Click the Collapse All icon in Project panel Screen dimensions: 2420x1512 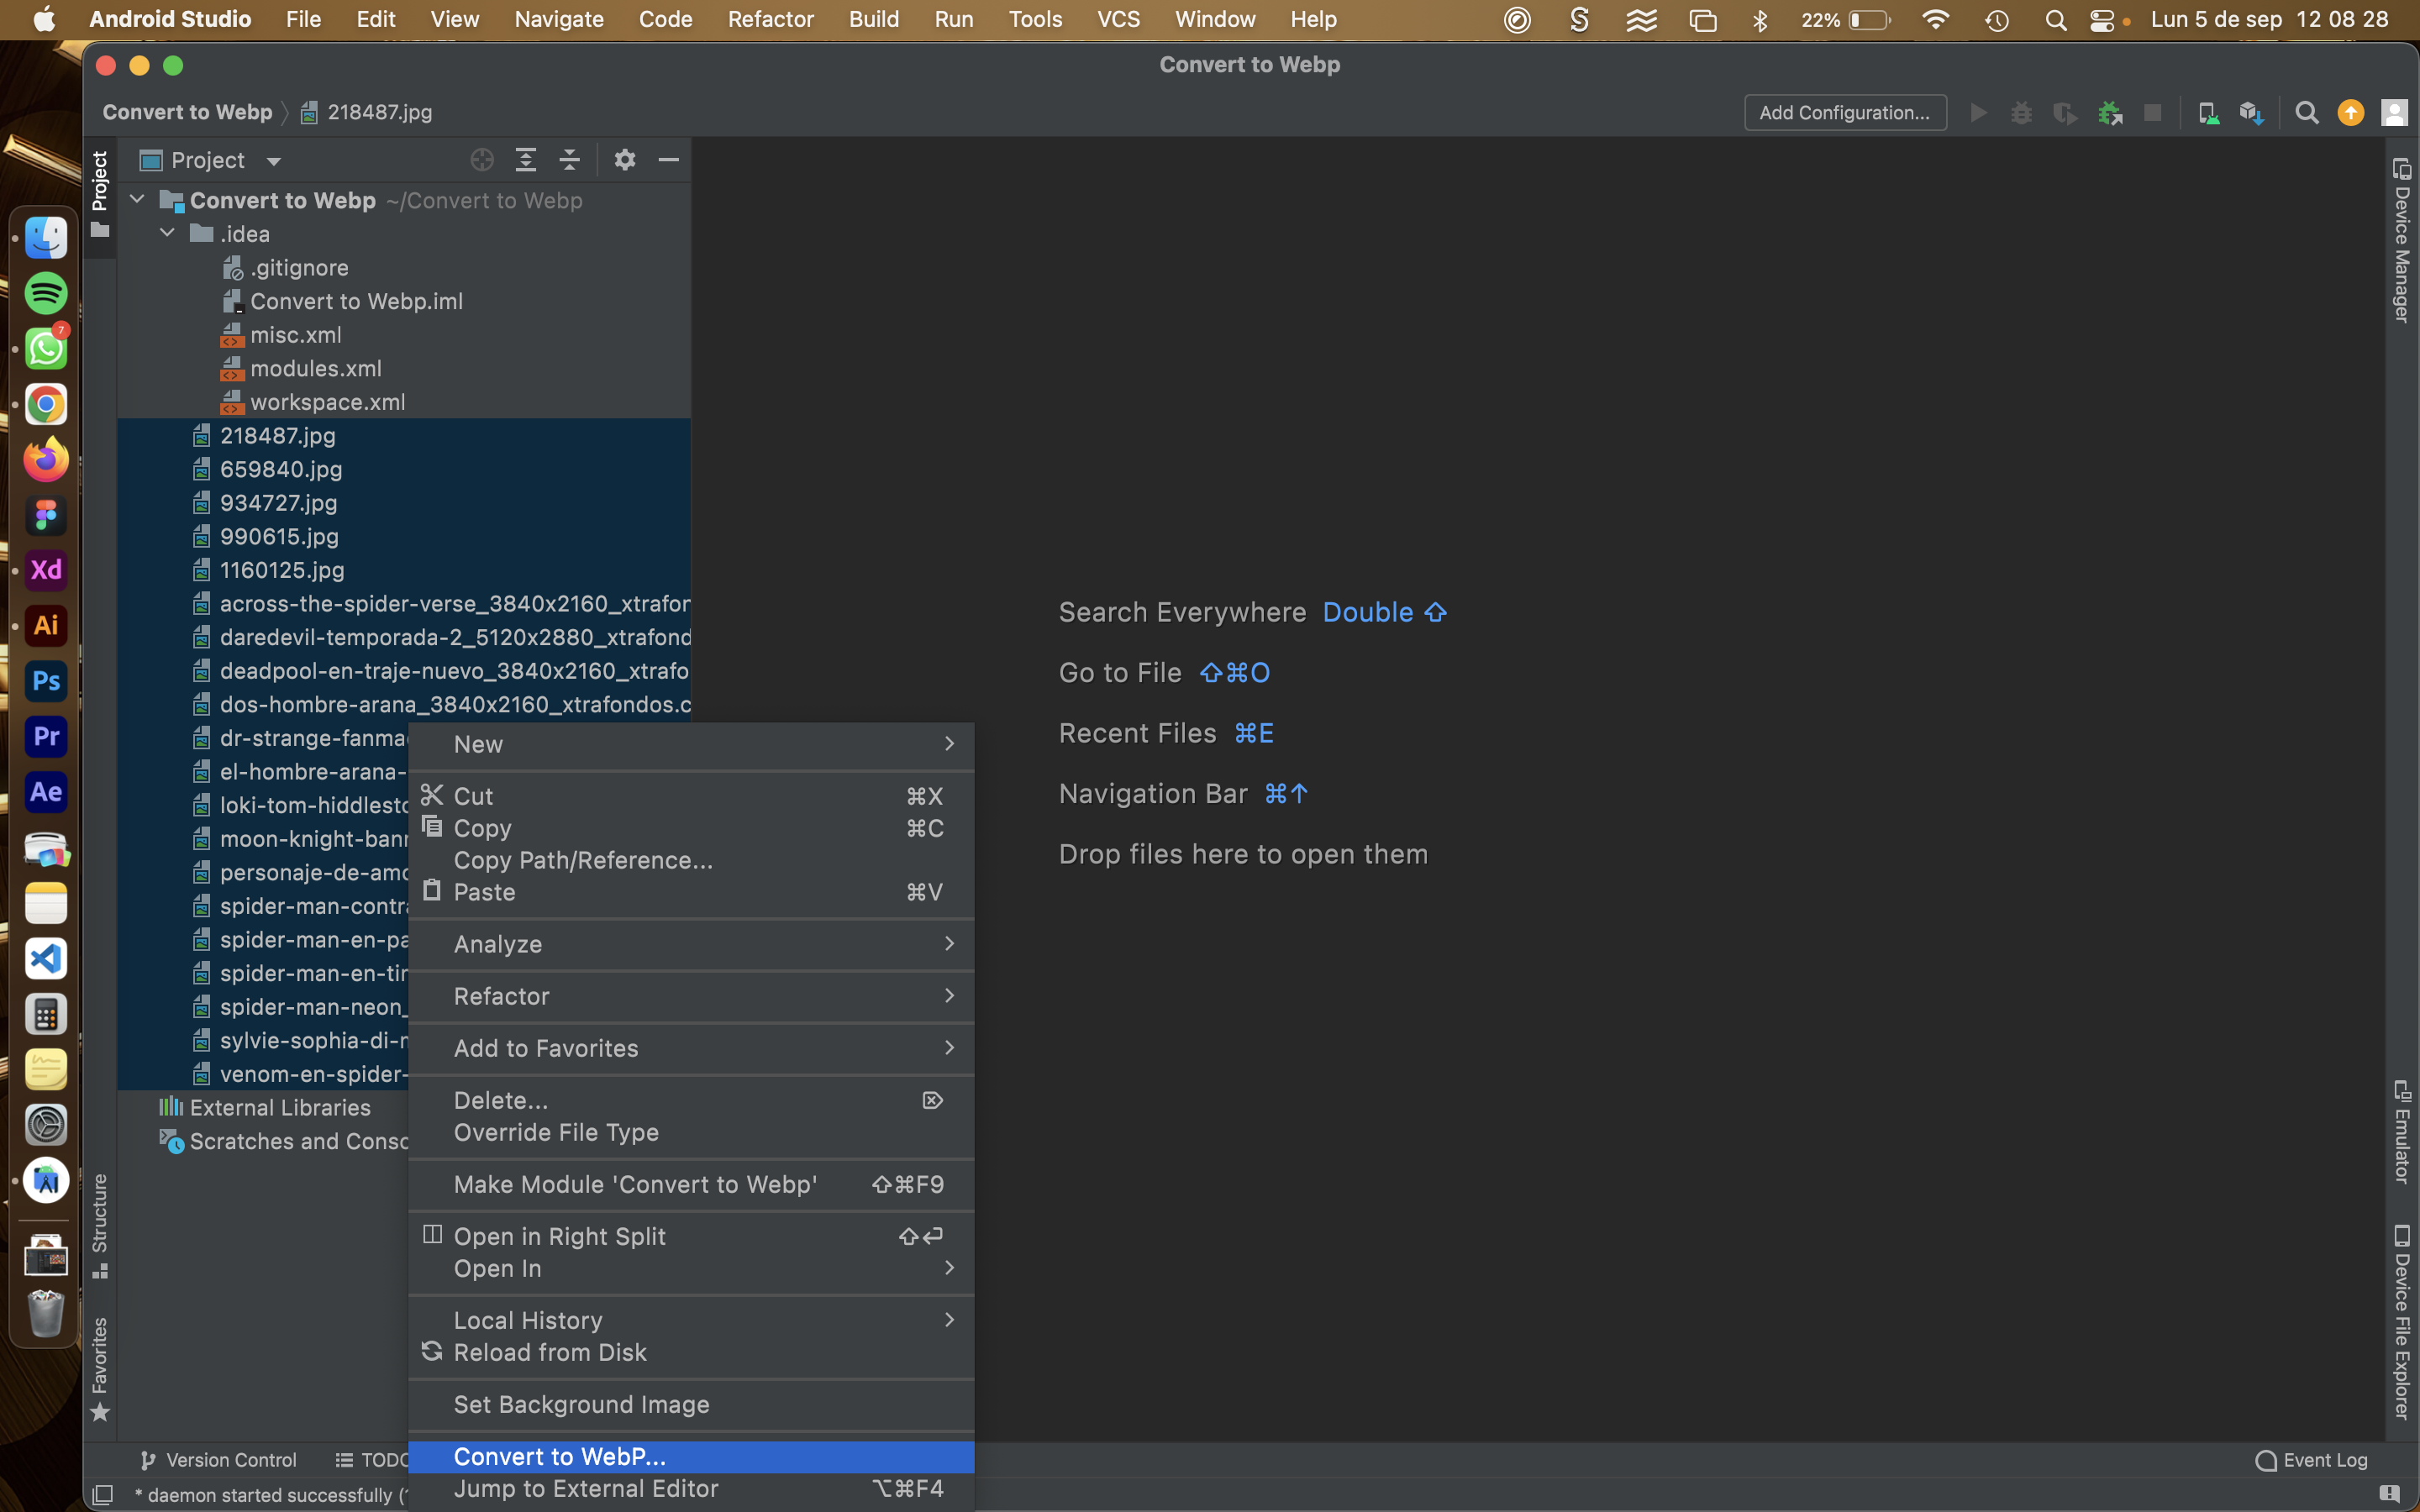pyautogui.click(x=569, y=160)
